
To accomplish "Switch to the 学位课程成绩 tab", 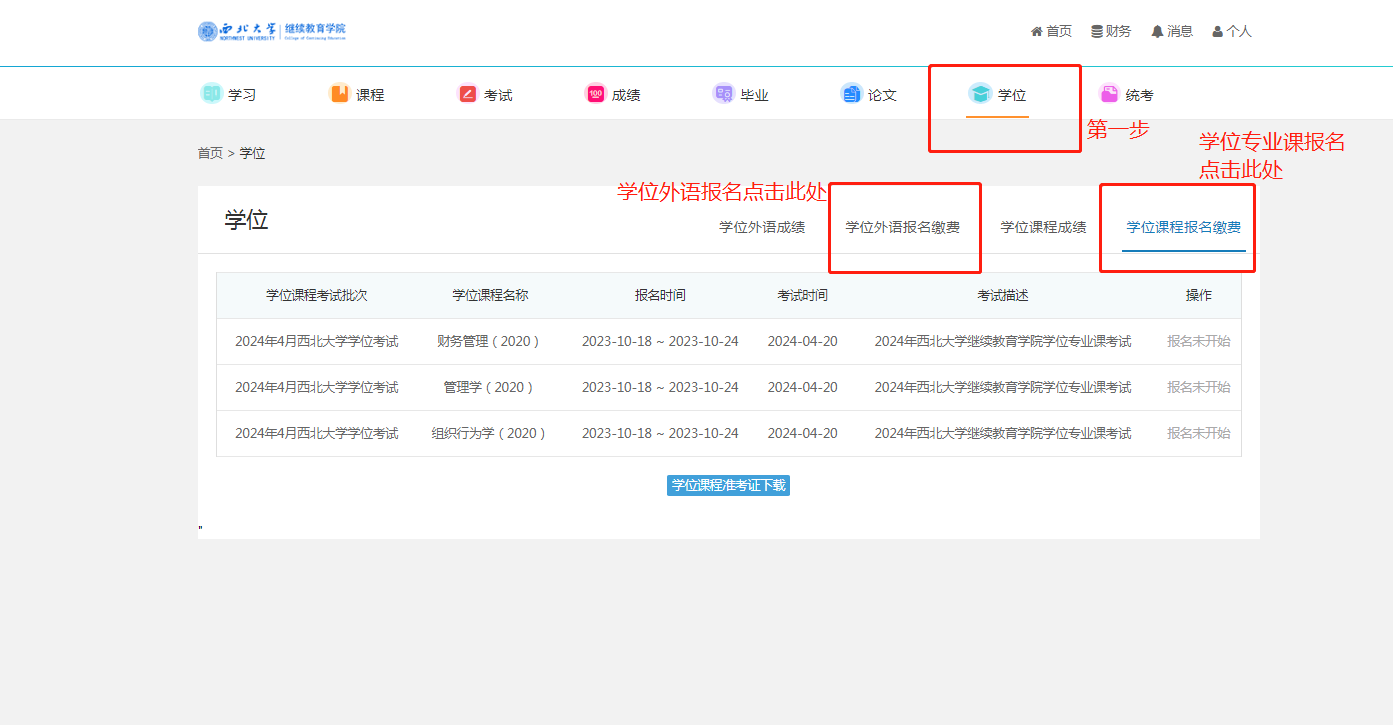I will 1043,227.
